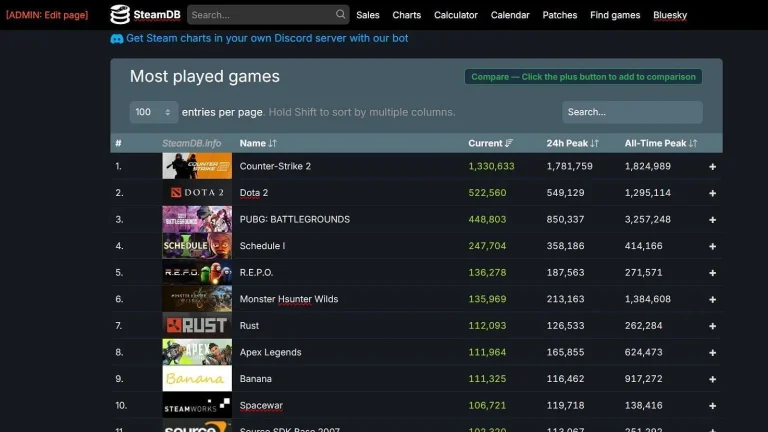The width and height of the screenshot is (768, 432).
Task: Add Counter-Strike 2 to comparison with plus
Action: (712, 167)
